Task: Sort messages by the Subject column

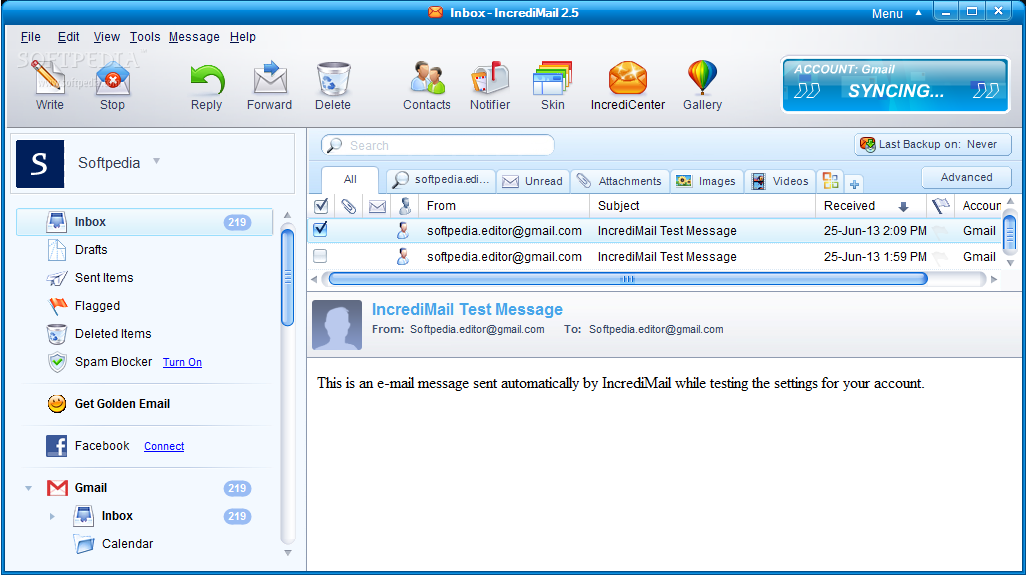Action: [702, 206]
